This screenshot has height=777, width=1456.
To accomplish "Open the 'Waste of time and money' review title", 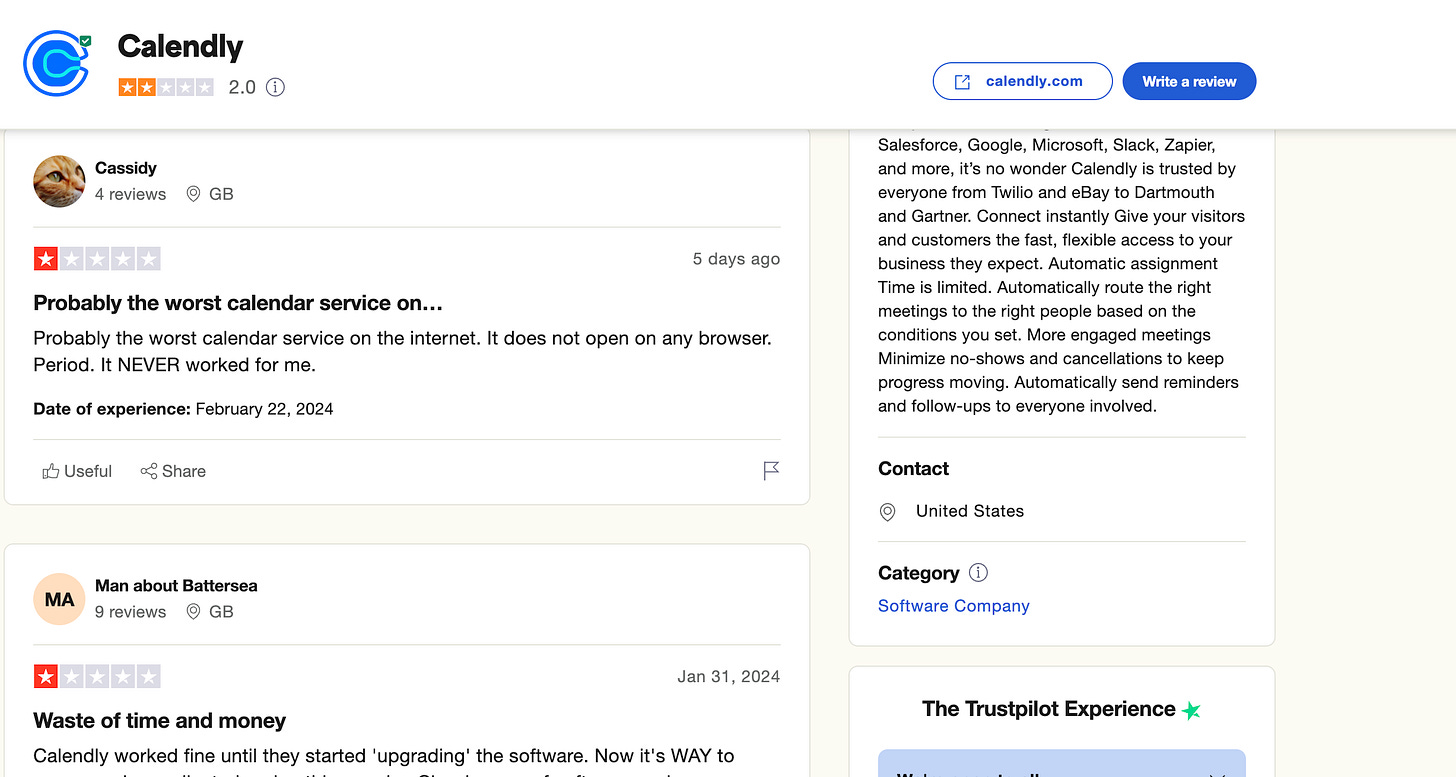I will click(160, 721).
